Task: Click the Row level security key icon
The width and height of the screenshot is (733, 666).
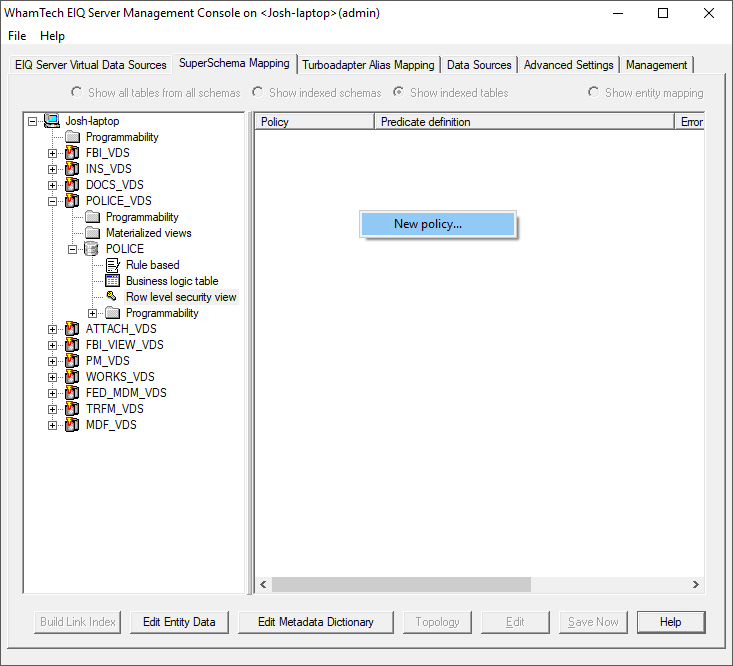Action: [x=112, y=297]
